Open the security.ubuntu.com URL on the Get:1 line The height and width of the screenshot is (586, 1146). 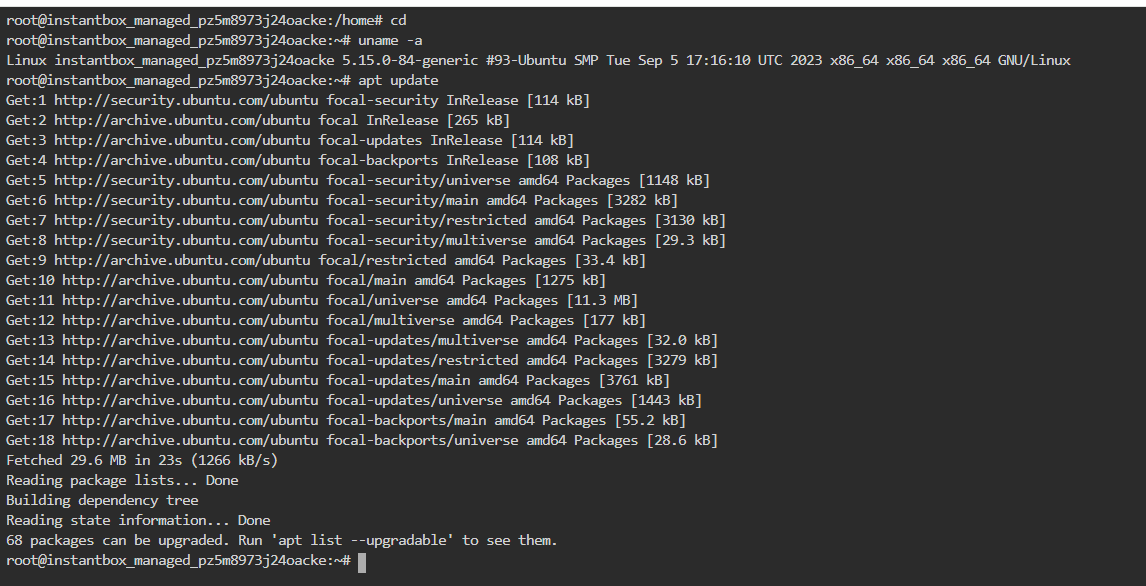coord(186,100)
